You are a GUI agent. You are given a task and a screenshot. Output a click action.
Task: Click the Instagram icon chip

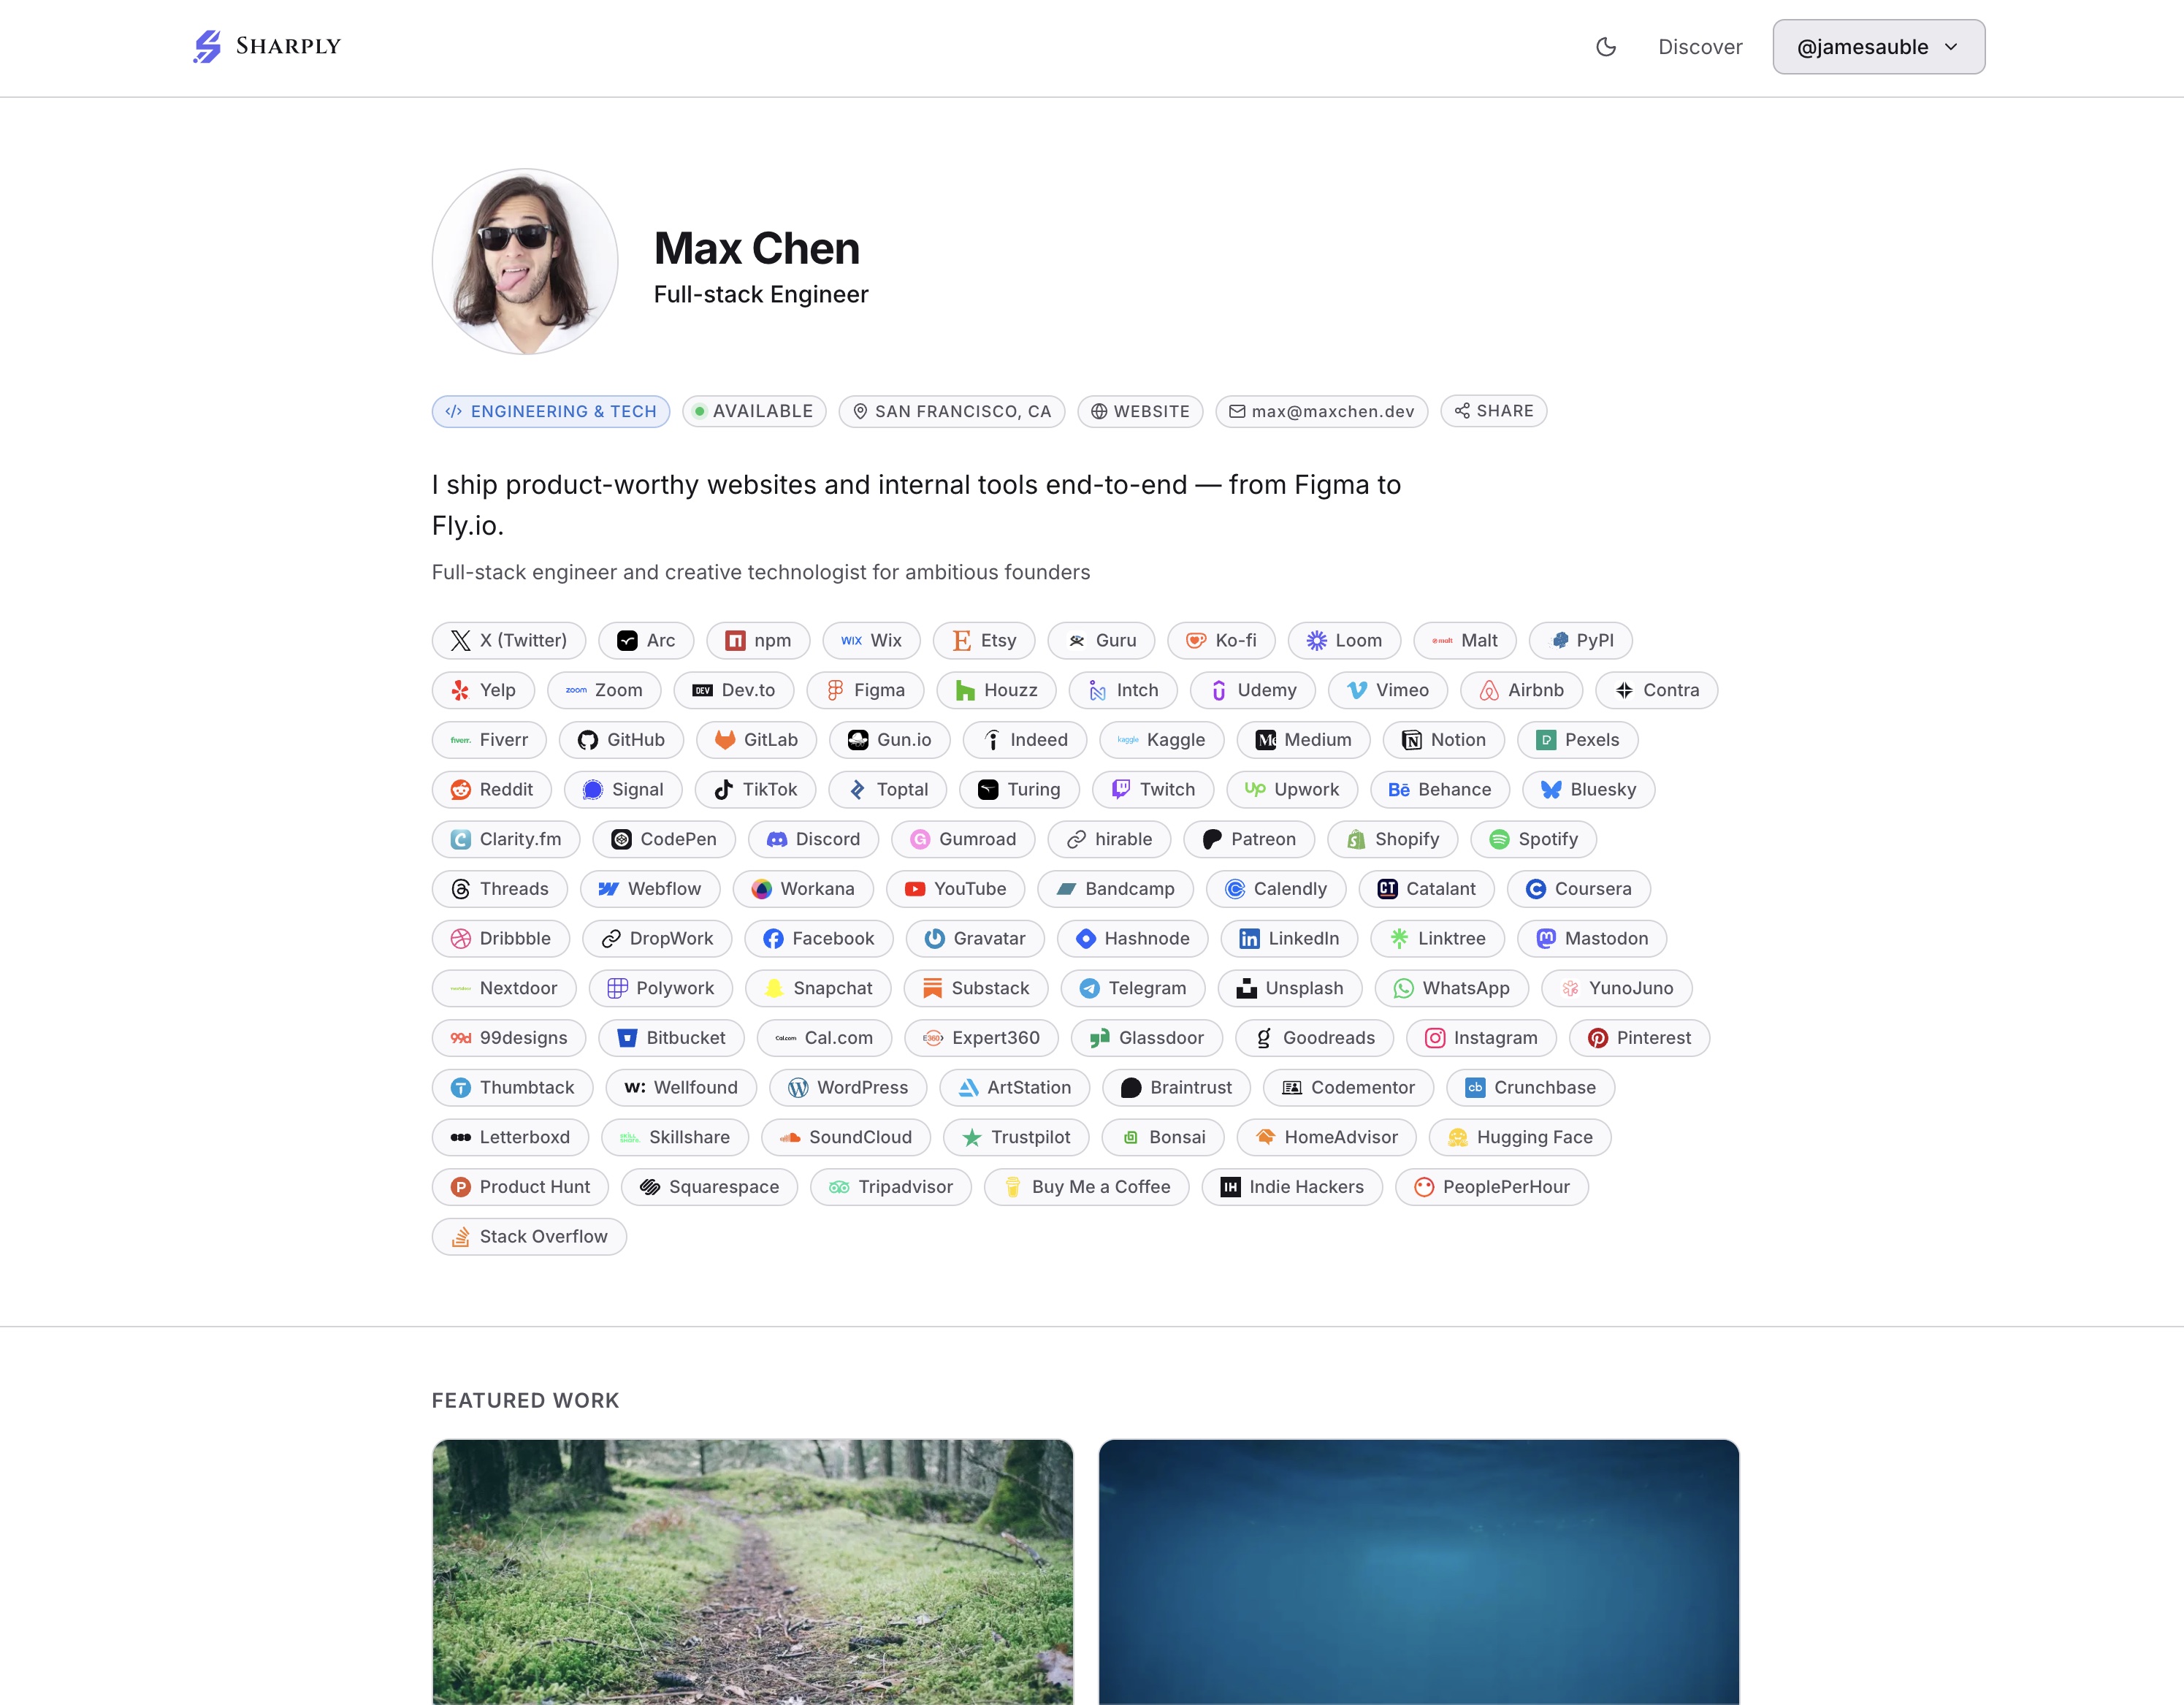[1481, 1038]
